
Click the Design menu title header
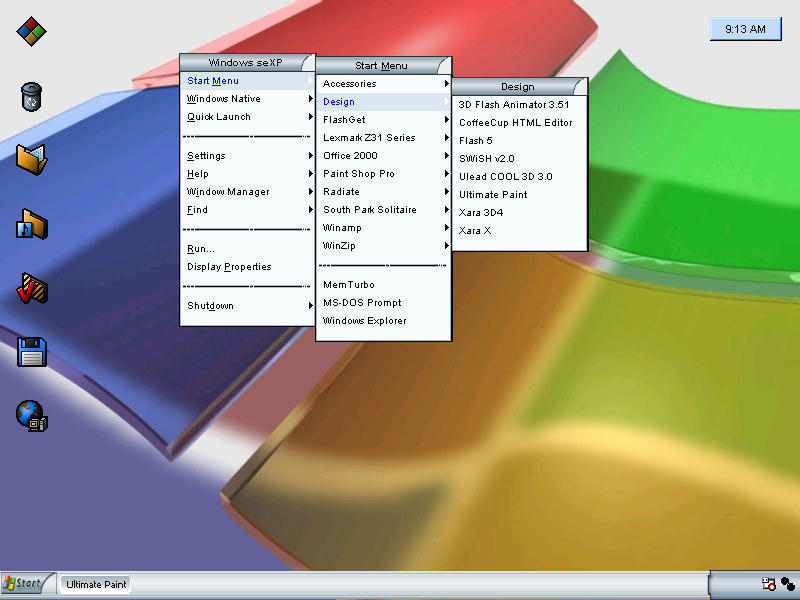(x=519, y=86)
